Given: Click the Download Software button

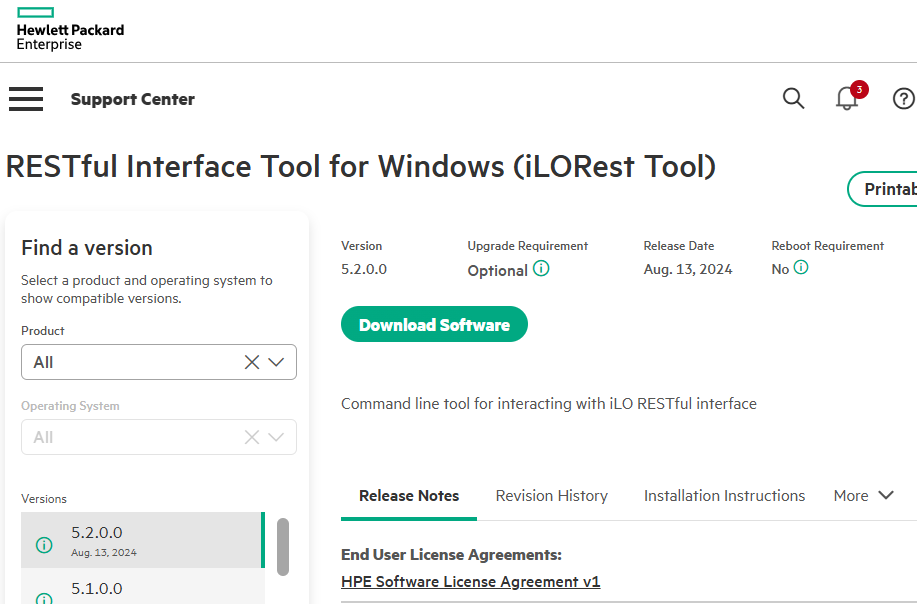Looking at the screenshot, I should [x=435, y=325].
